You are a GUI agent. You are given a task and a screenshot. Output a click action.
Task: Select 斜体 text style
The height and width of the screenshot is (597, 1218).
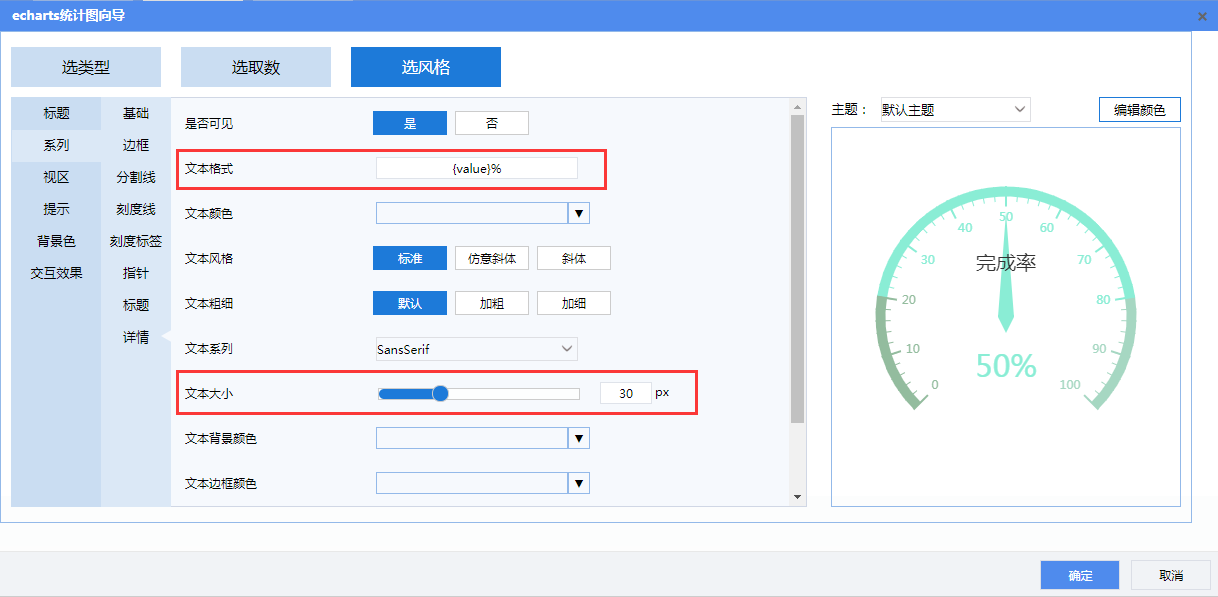[x=574, y=258]
